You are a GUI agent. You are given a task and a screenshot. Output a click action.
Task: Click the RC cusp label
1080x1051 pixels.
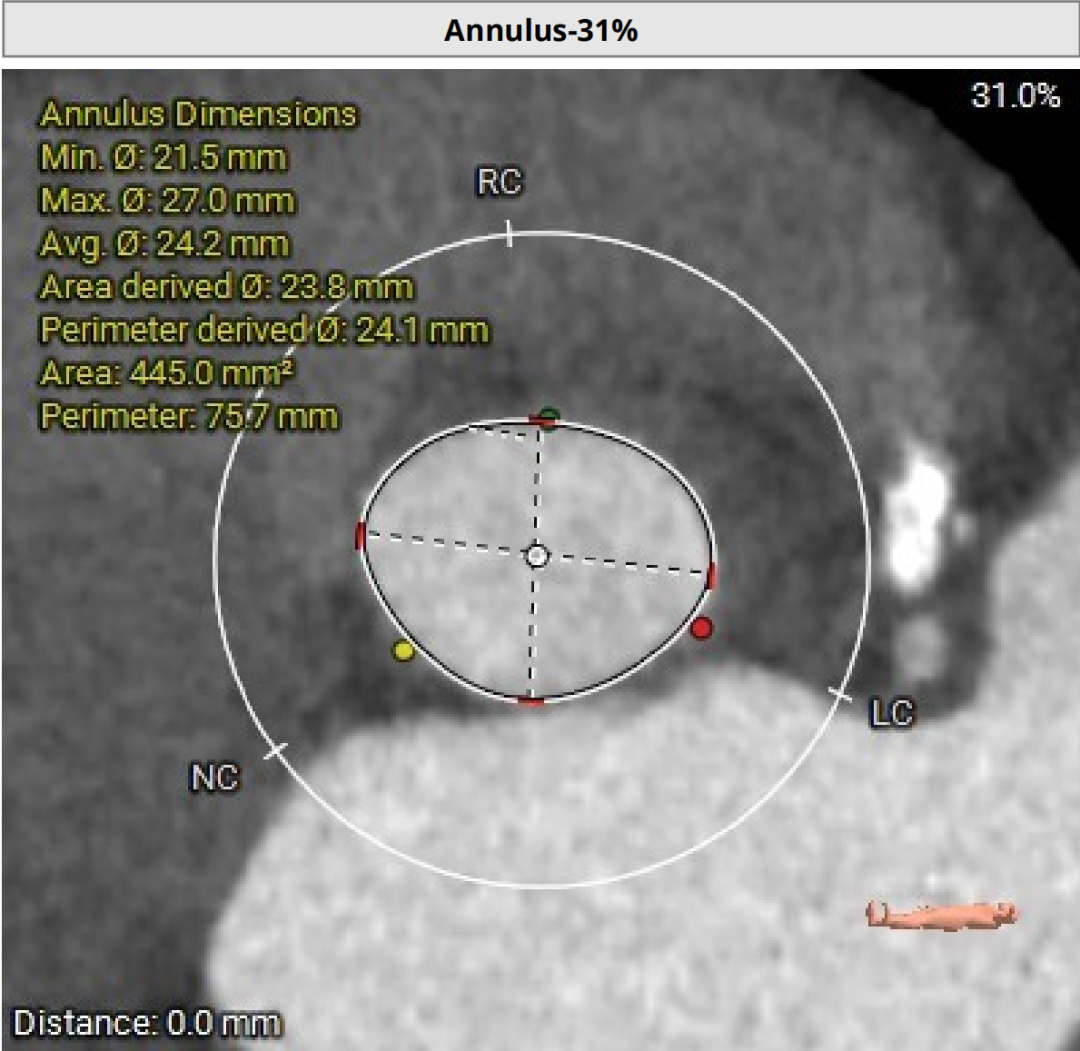499,183
